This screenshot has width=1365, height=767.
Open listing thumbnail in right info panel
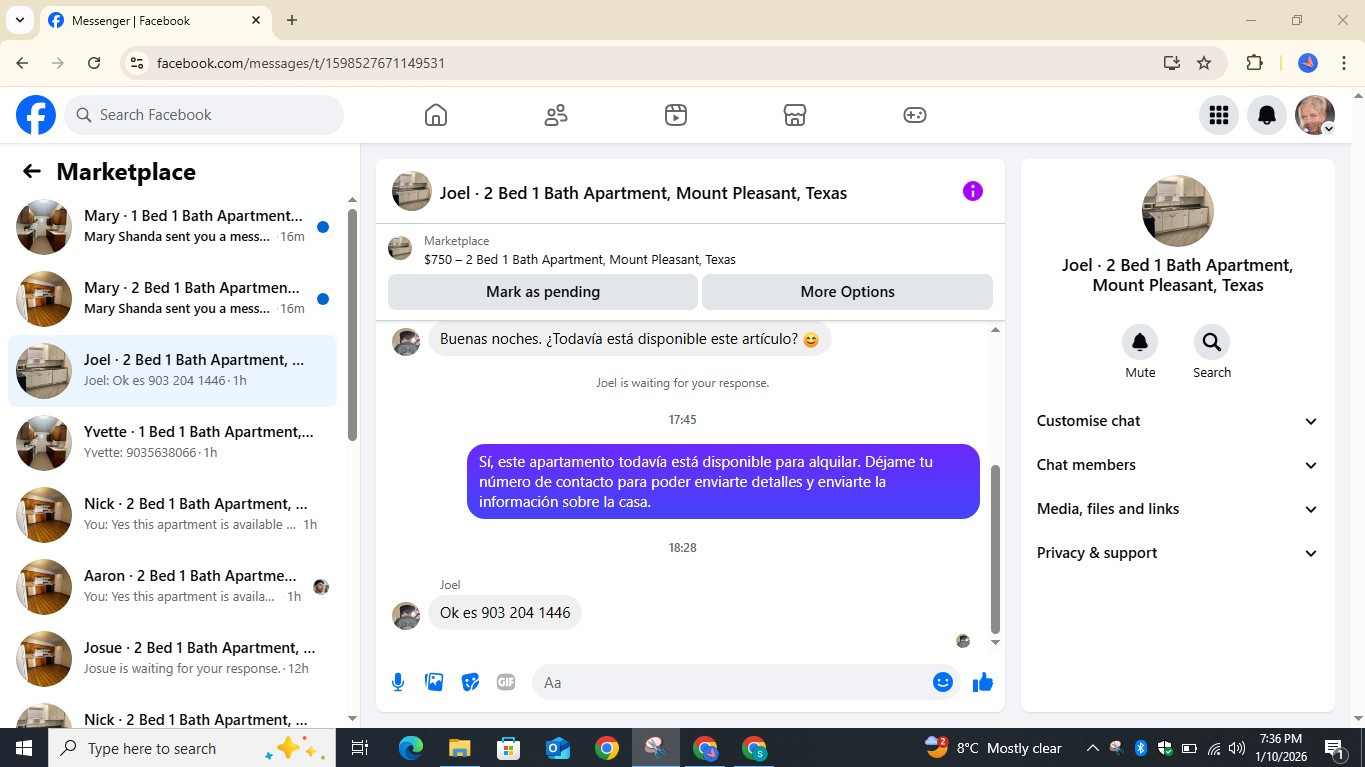pos(1178,211)
